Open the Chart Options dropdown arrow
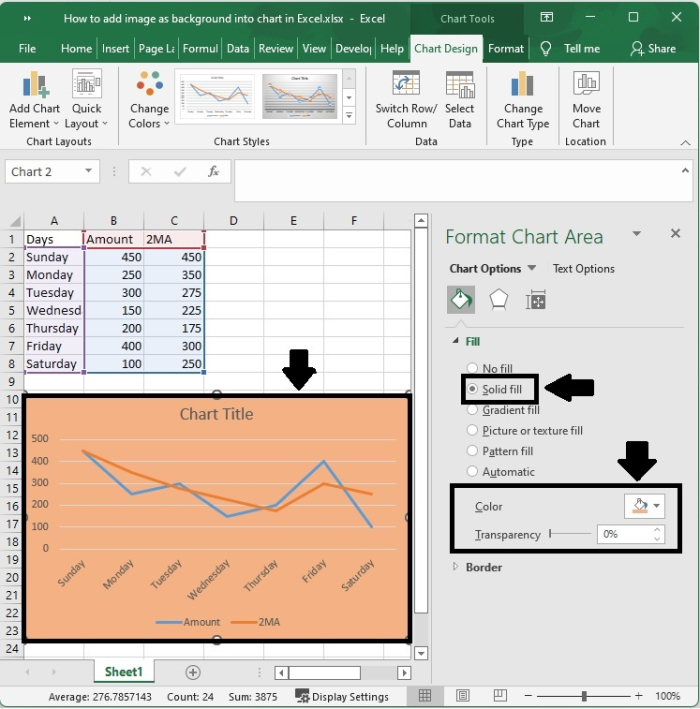This screenshot has width=700, height=709. click(532, 268)
